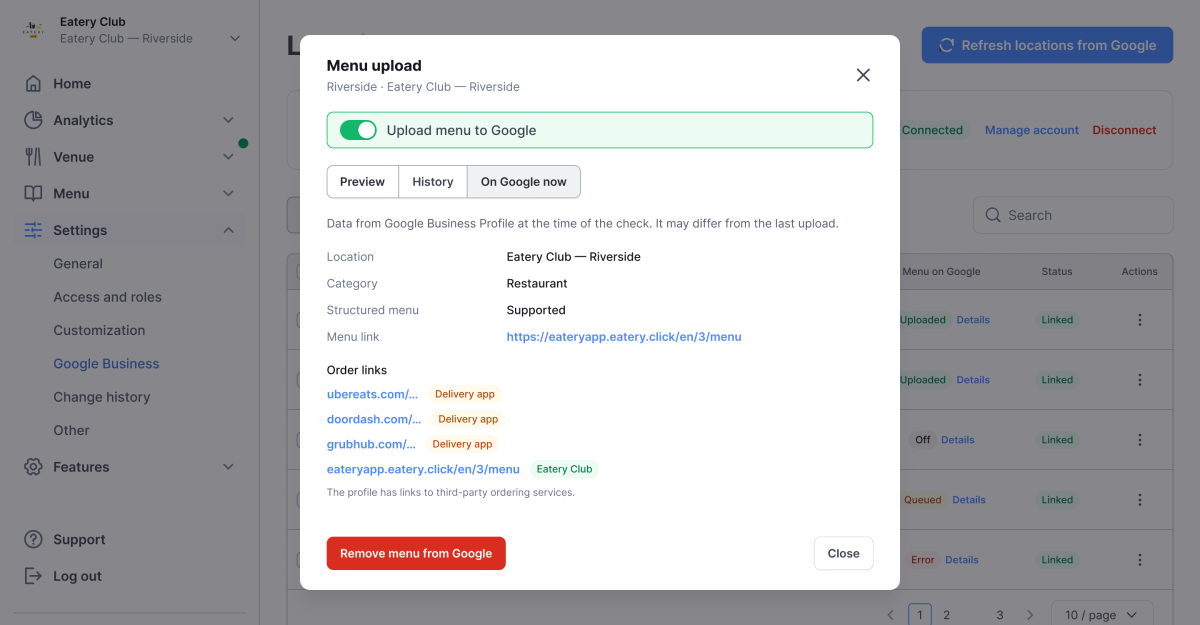Open the doordash.com order link
Screen dimensions: 1200x625
(374, 419)
